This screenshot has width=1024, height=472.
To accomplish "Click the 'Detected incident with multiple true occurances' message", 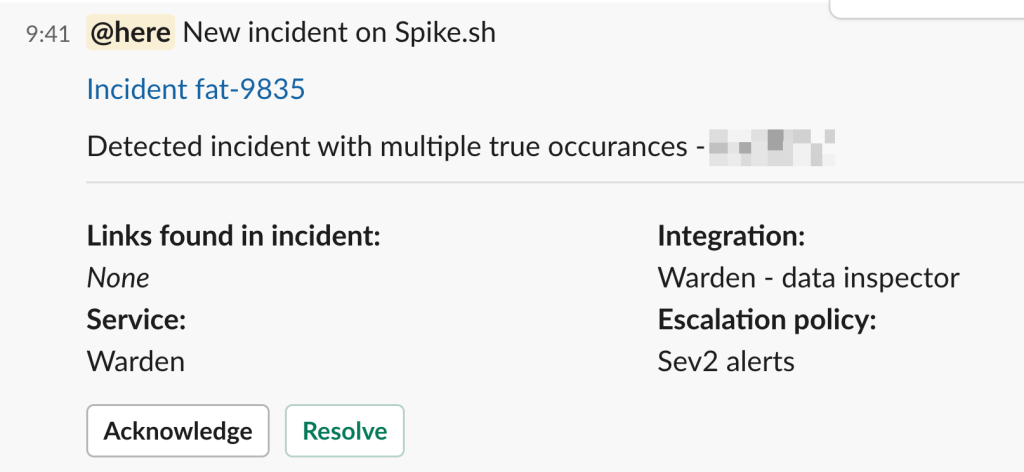I will [x=386, y=147].
